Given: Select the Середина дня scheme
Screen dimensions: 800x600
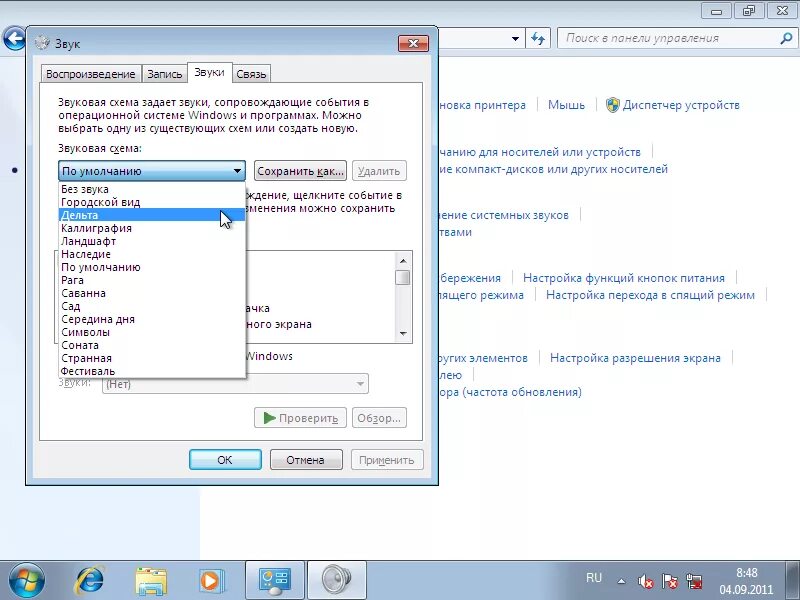Looking at the screenshot, I should [x=152, y=319].
